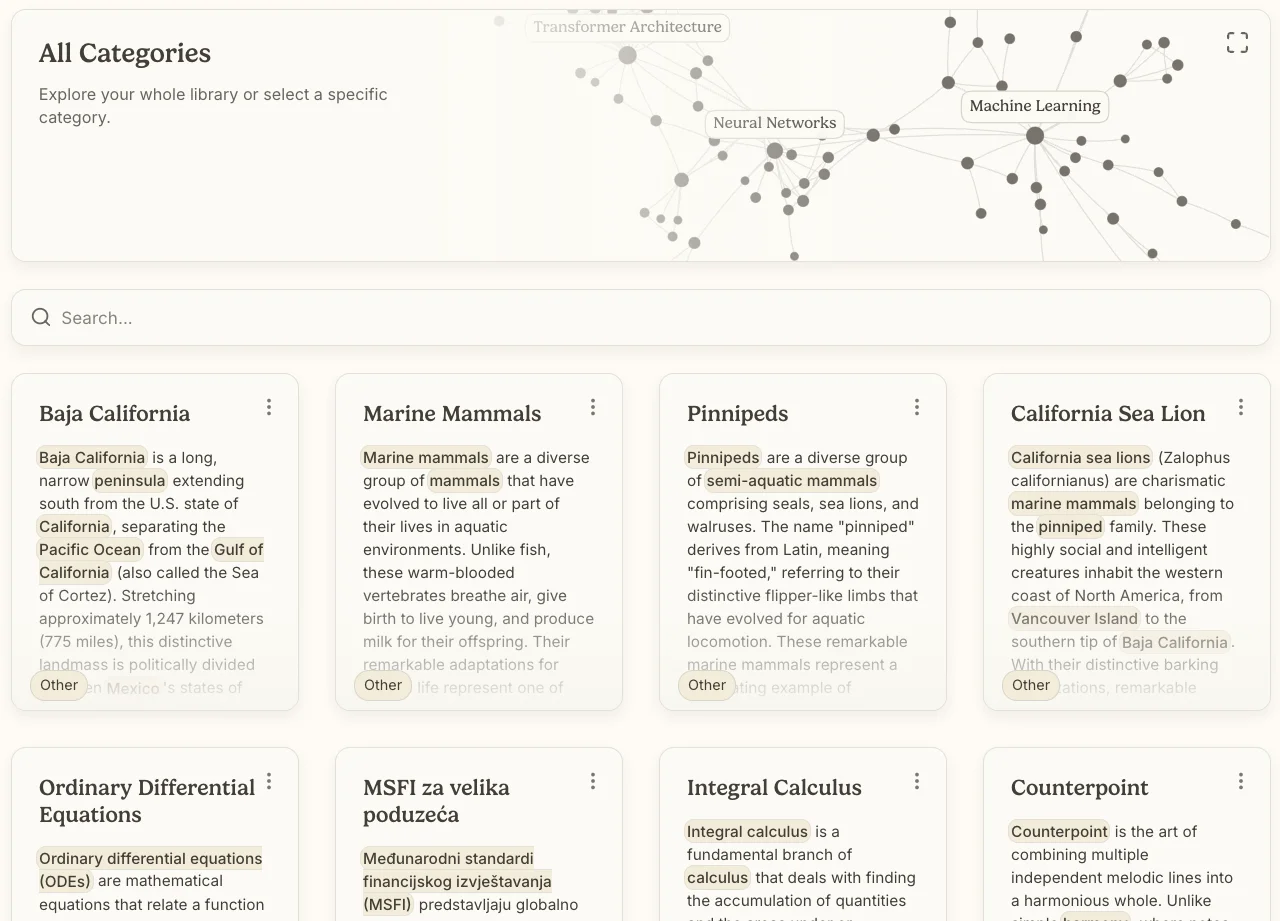Follow the semi-aquatic mammals link
The height and width of the screenshot is (921, 1280).
click(x=792, y=480)
